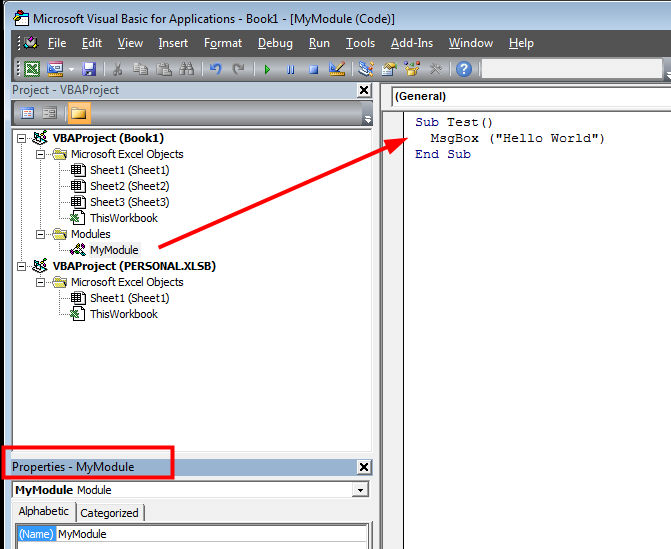Toggle Design Mode icon
Viewport: 671px width, 549px height.
point(337,69)
